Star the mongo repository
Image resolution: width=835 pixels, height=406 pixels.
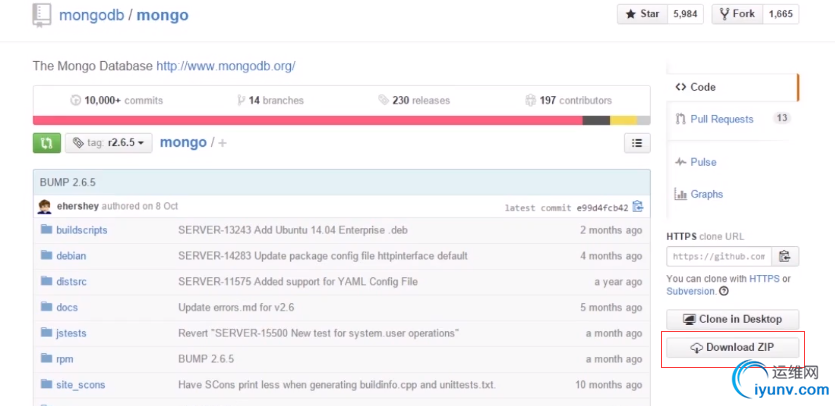tap(643, 14)
